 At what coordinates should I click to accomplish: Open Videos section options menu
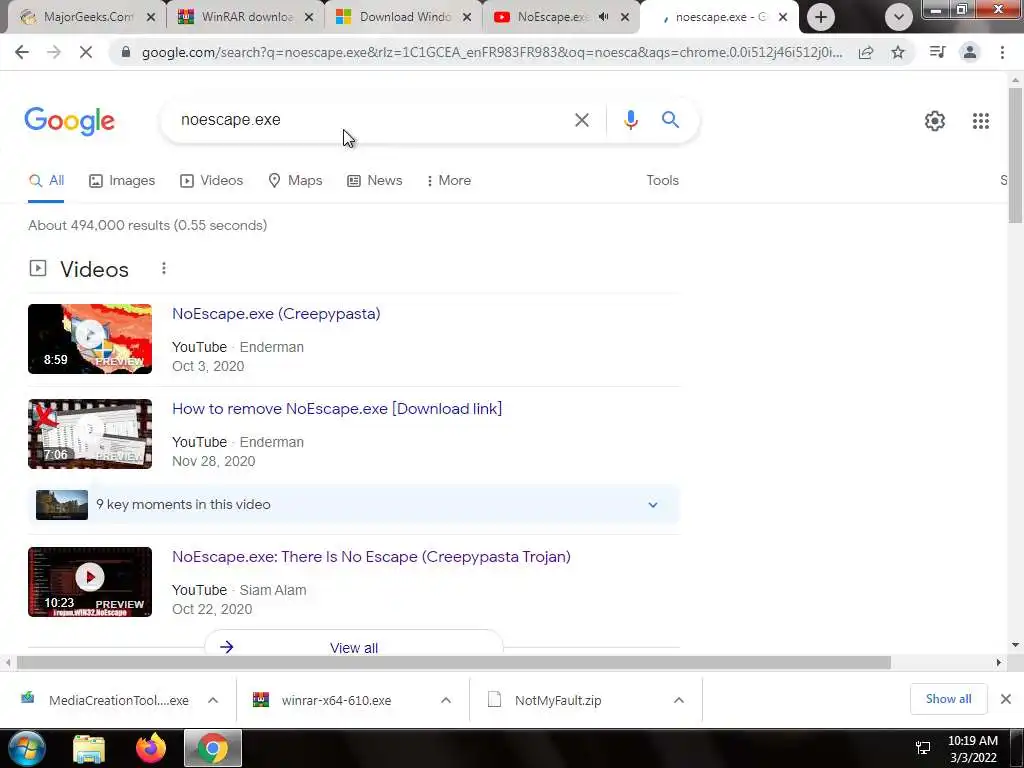(164, 268)
